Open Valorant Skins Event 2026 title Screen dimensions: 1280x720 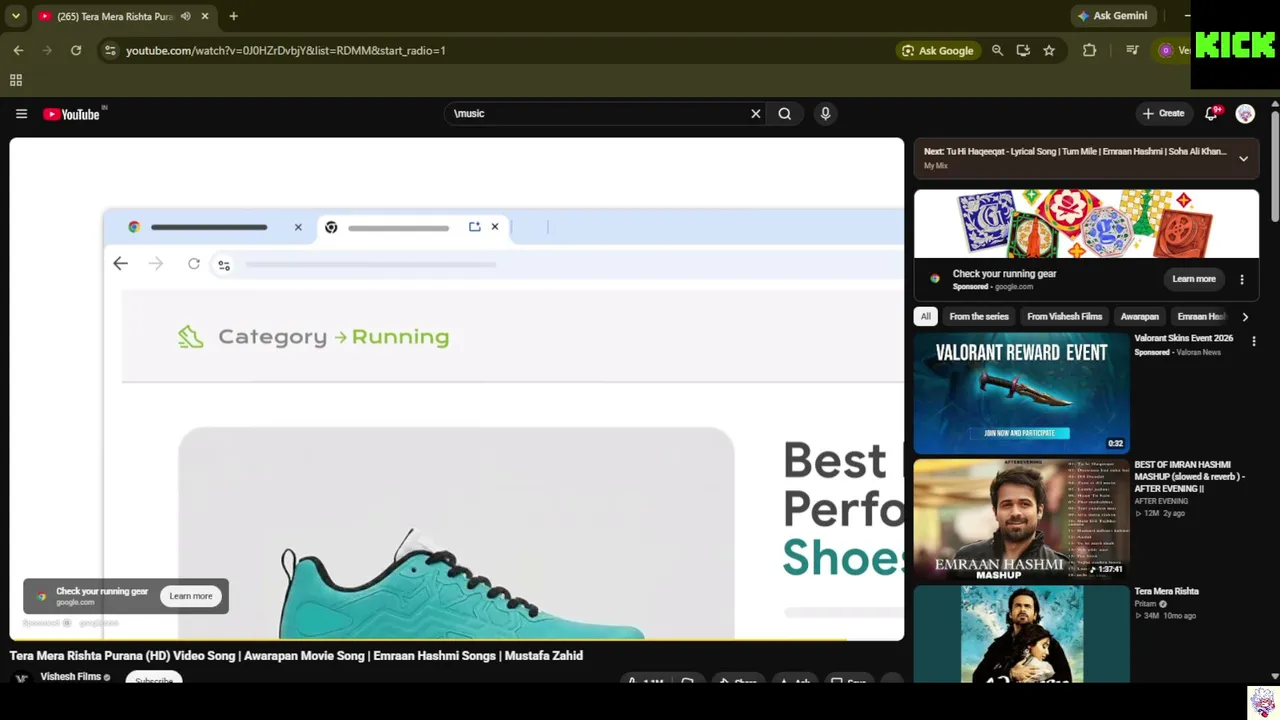coord(1184,339)
